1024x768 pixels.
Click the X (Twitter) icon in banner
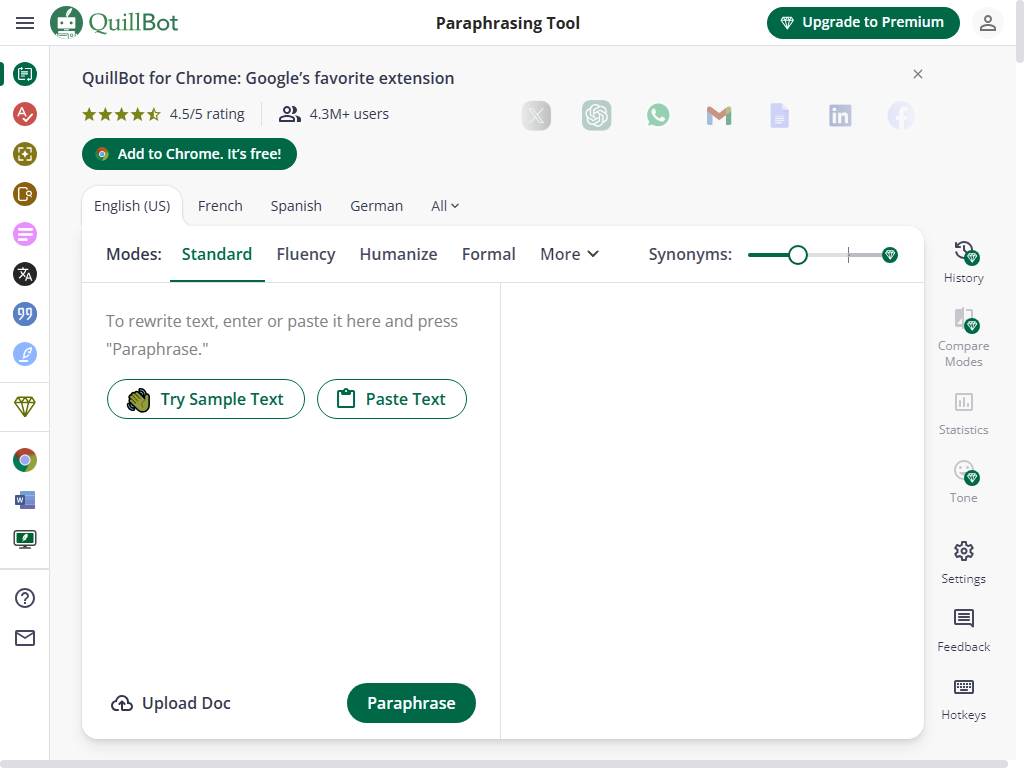(536, 116)
